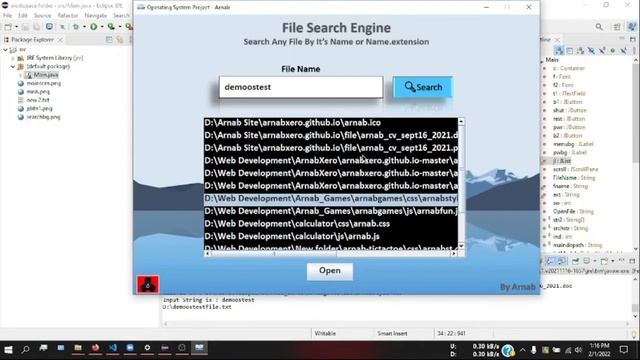
Task: Open the Navigate menu in Eclipse
Action: (96, 16)
